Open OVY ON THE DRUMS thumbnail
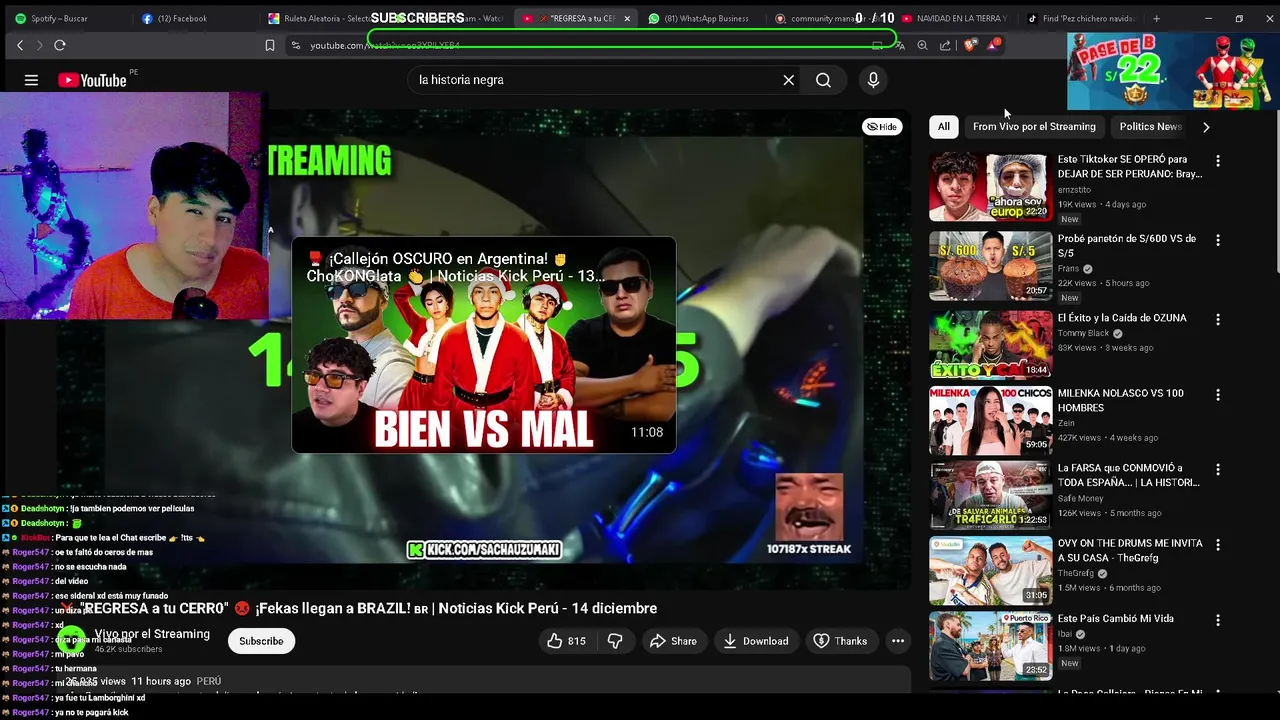This screenshot has width=1280, height=720. point(990,571)
